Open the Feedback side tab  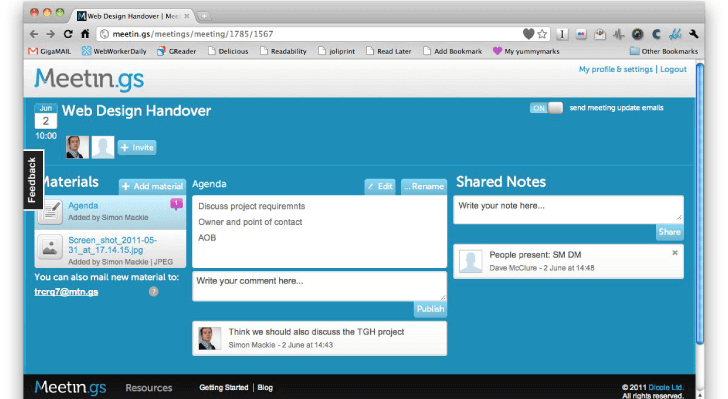click(x=32, y=180)
